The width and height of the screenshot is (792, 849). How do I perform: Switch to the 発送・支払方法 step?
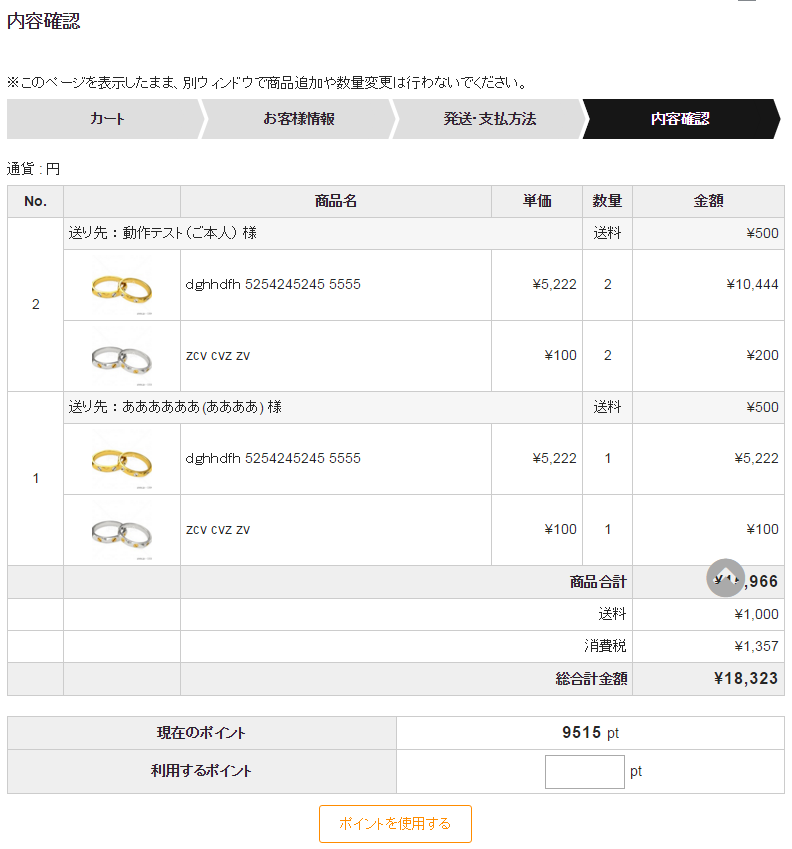coord(489,119)
